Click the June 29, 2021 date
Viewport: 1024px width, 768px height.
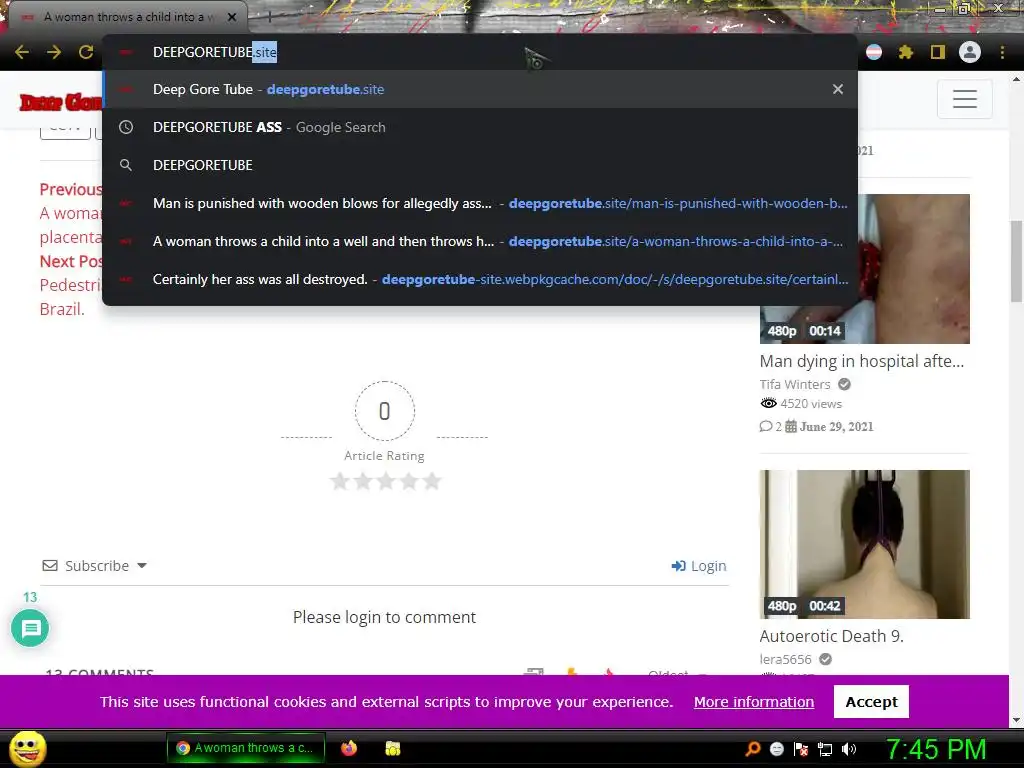tap(836, 426)
